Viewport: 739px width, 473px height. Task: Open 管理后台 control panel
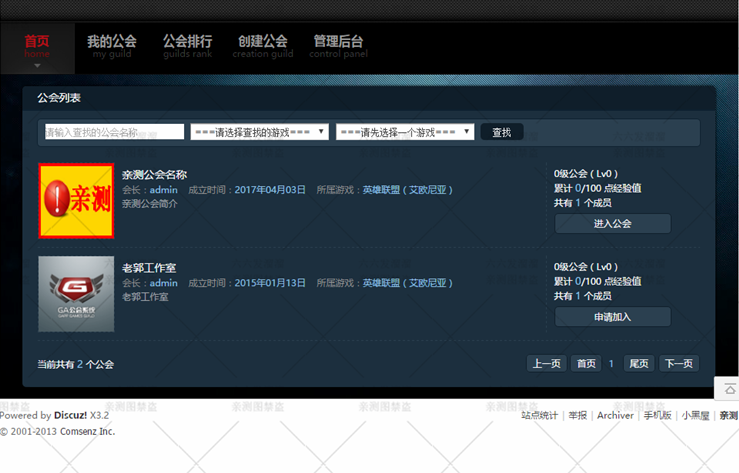338,47
